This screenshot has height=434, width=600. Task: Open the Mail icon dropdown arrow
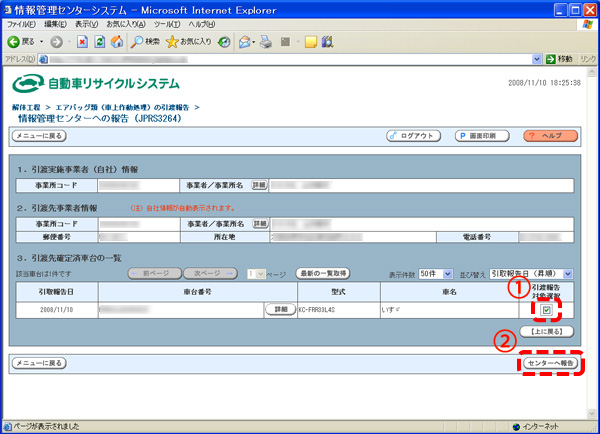click(x=253, y=42)
